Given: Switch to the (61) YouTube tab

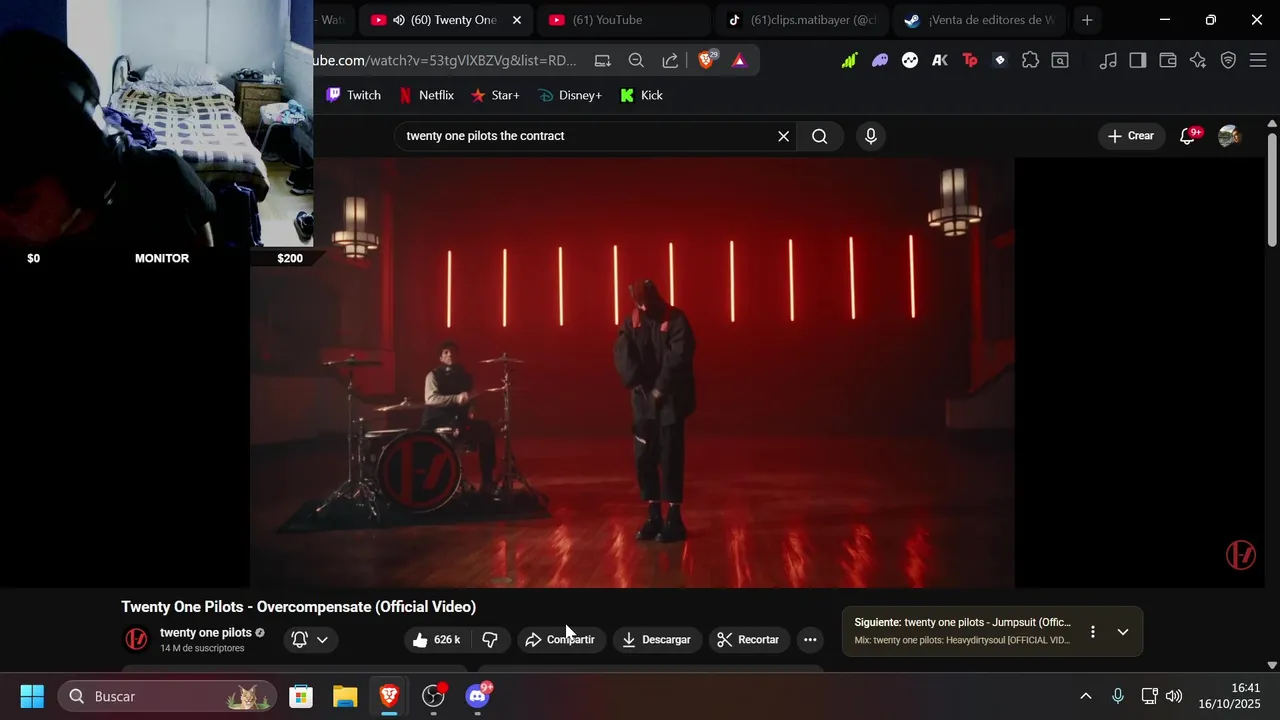Looking at the screenshot, I should click(623, 20).
